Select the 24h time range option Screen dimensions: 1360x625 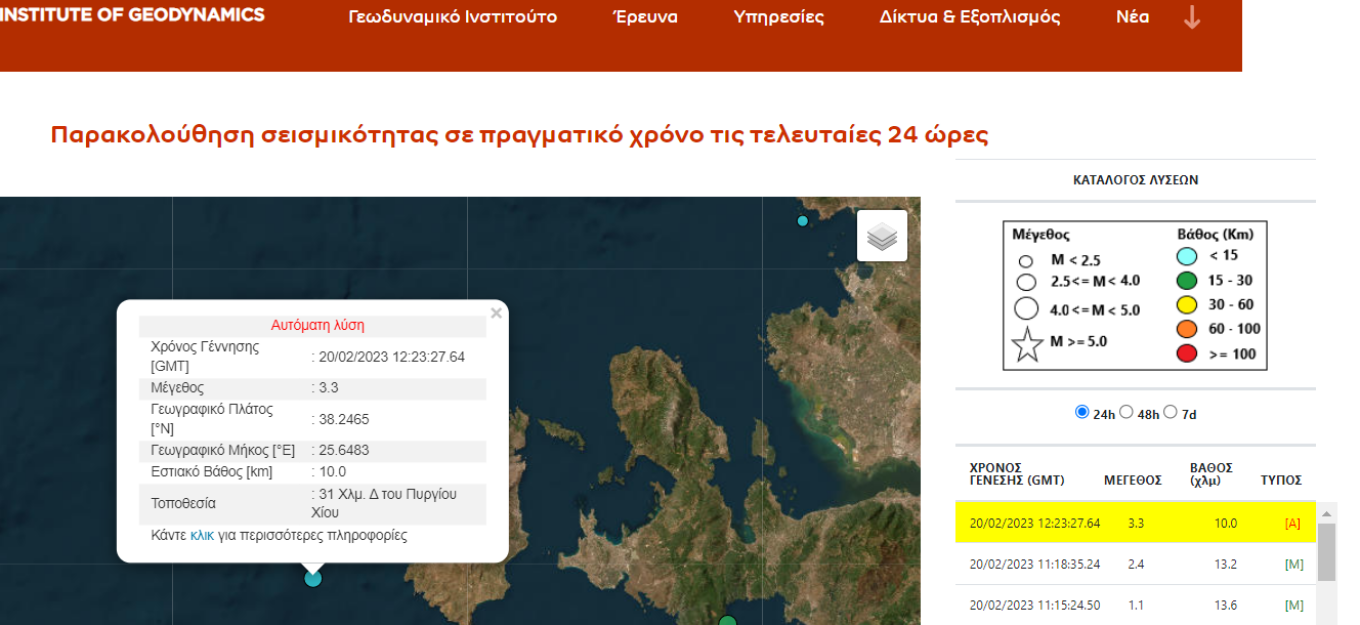click(1082, 412)
